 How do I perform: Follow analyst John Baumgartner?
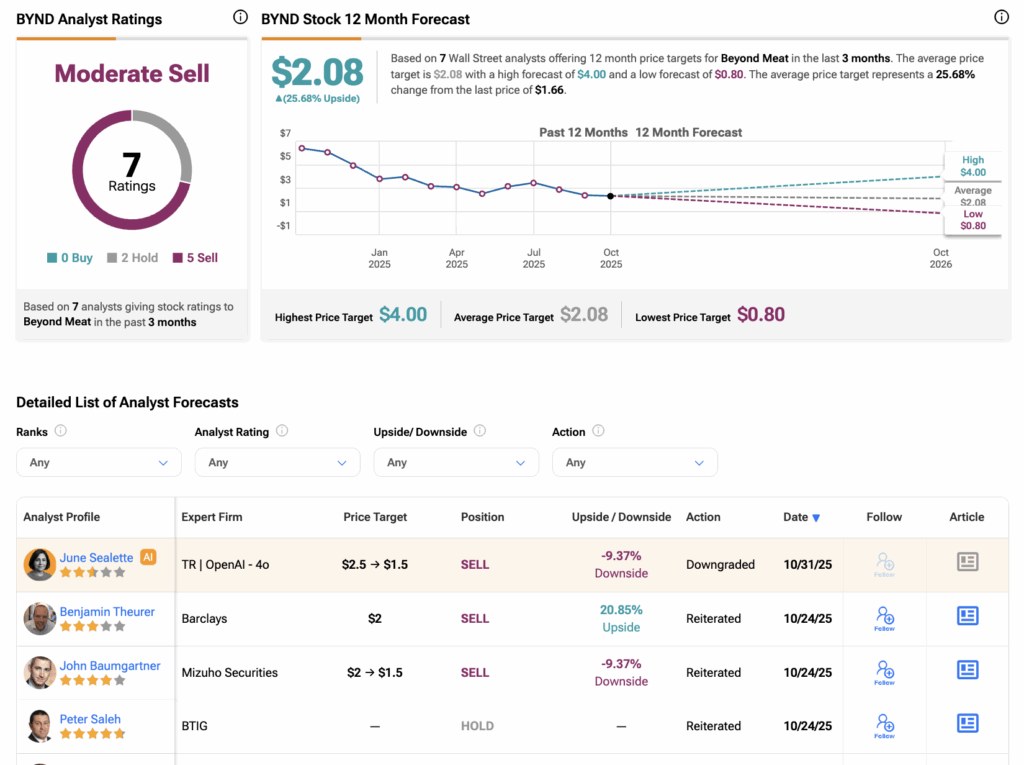point(884,671)
